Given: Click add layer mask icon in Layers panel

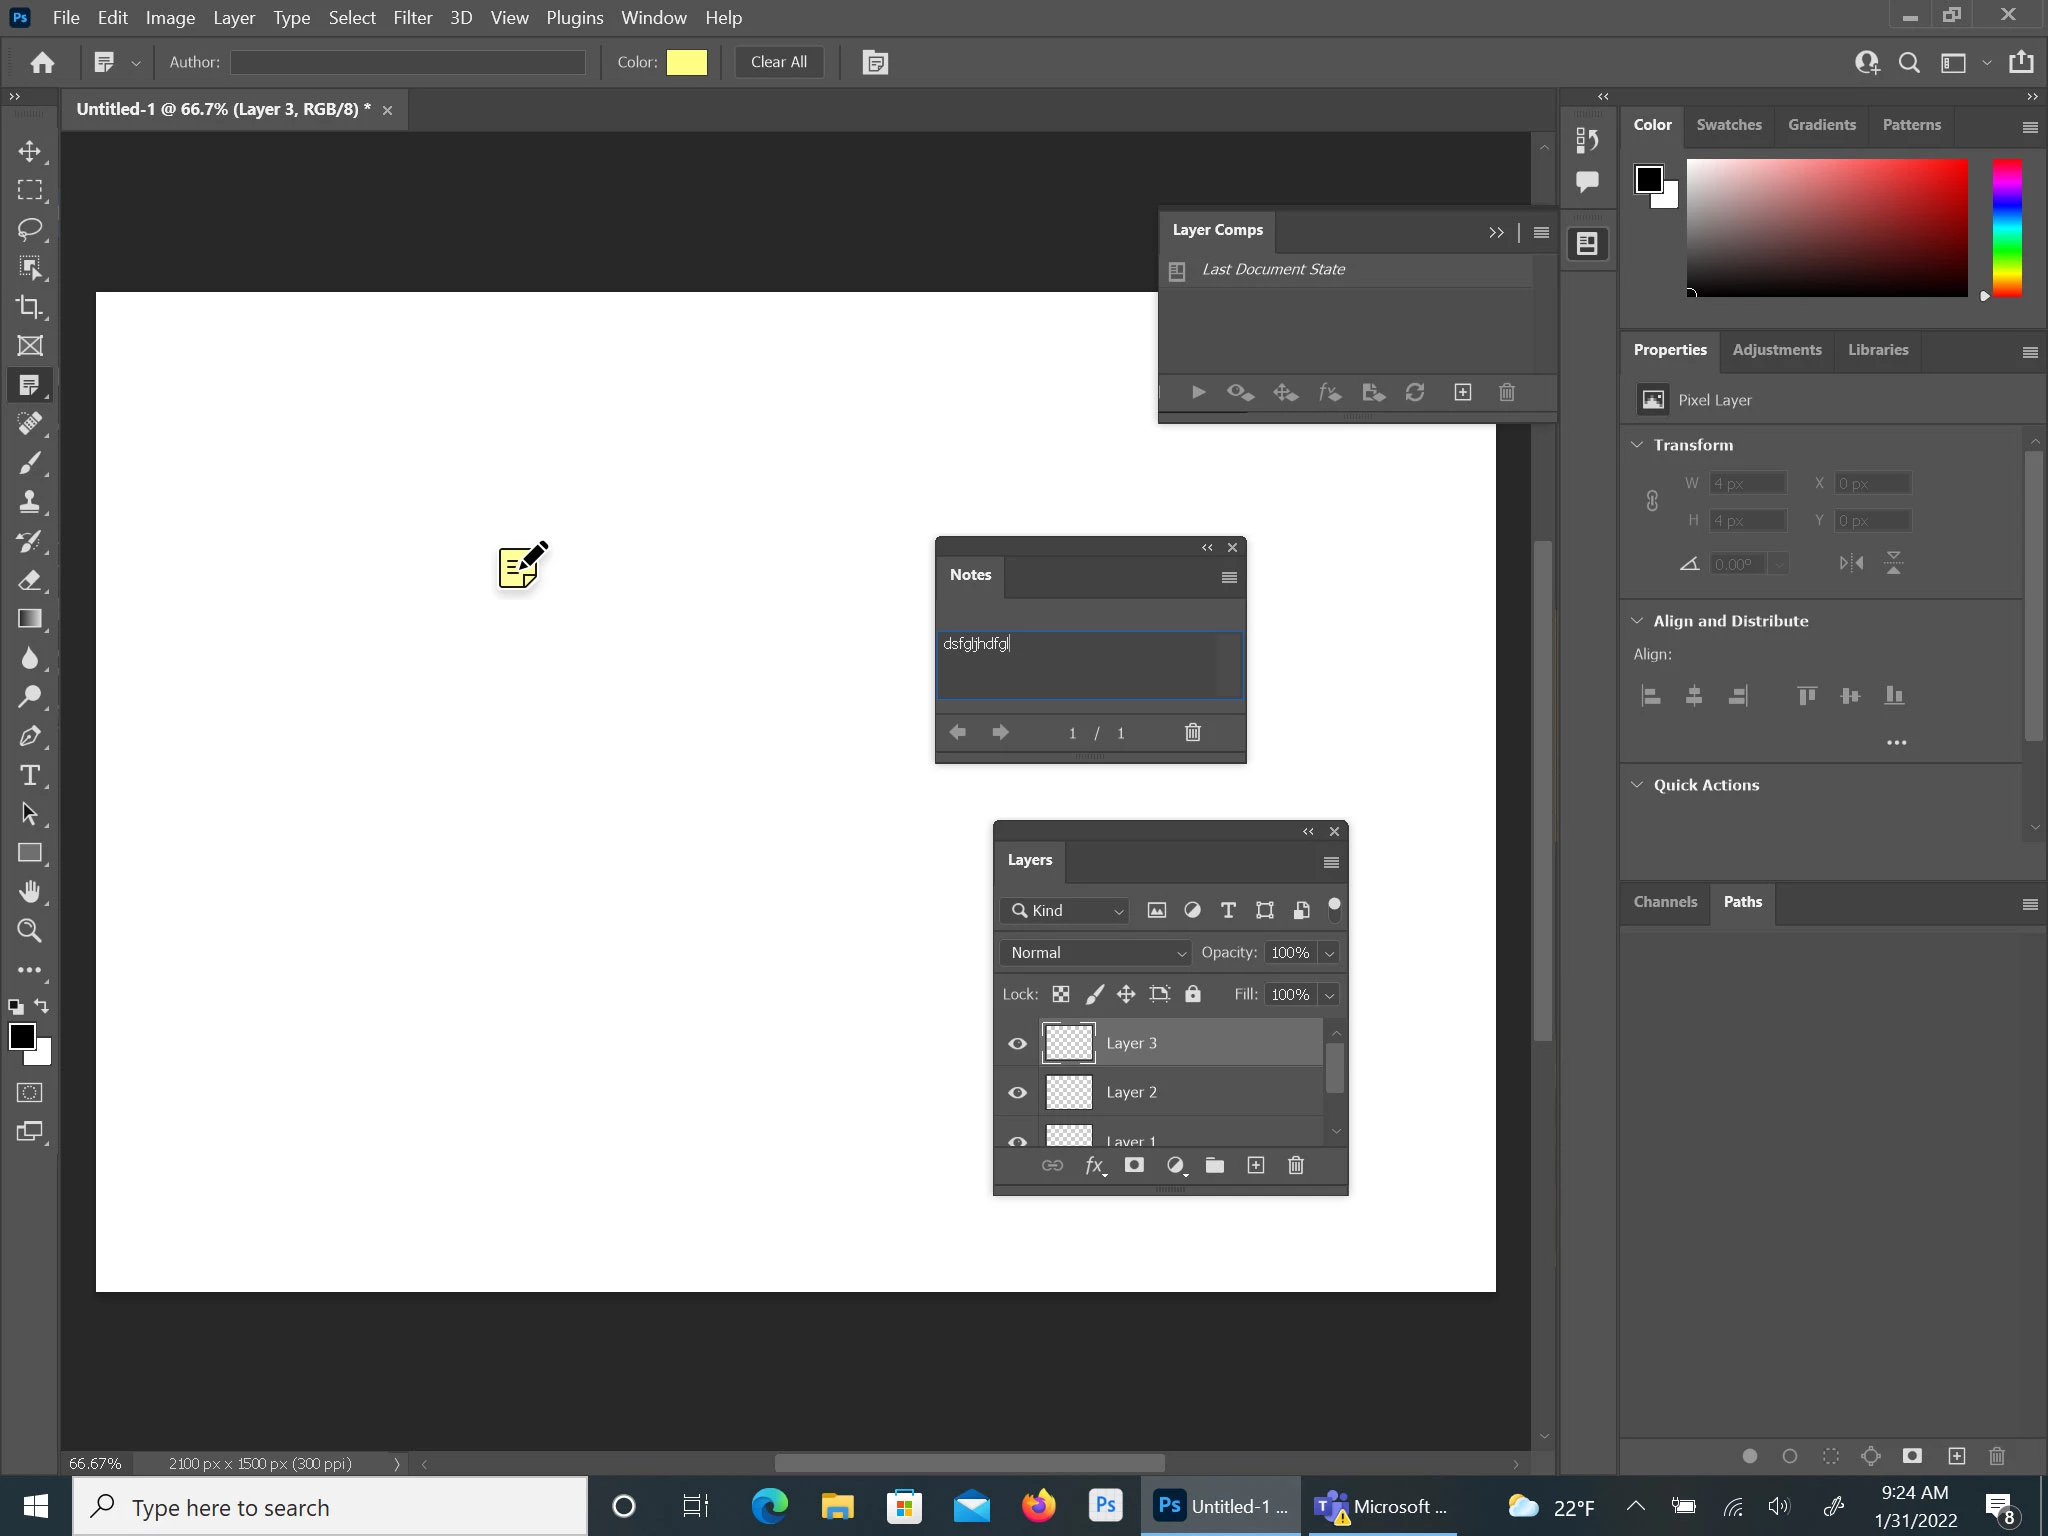Looking at the screenshot, I should click(1134, 1165).
